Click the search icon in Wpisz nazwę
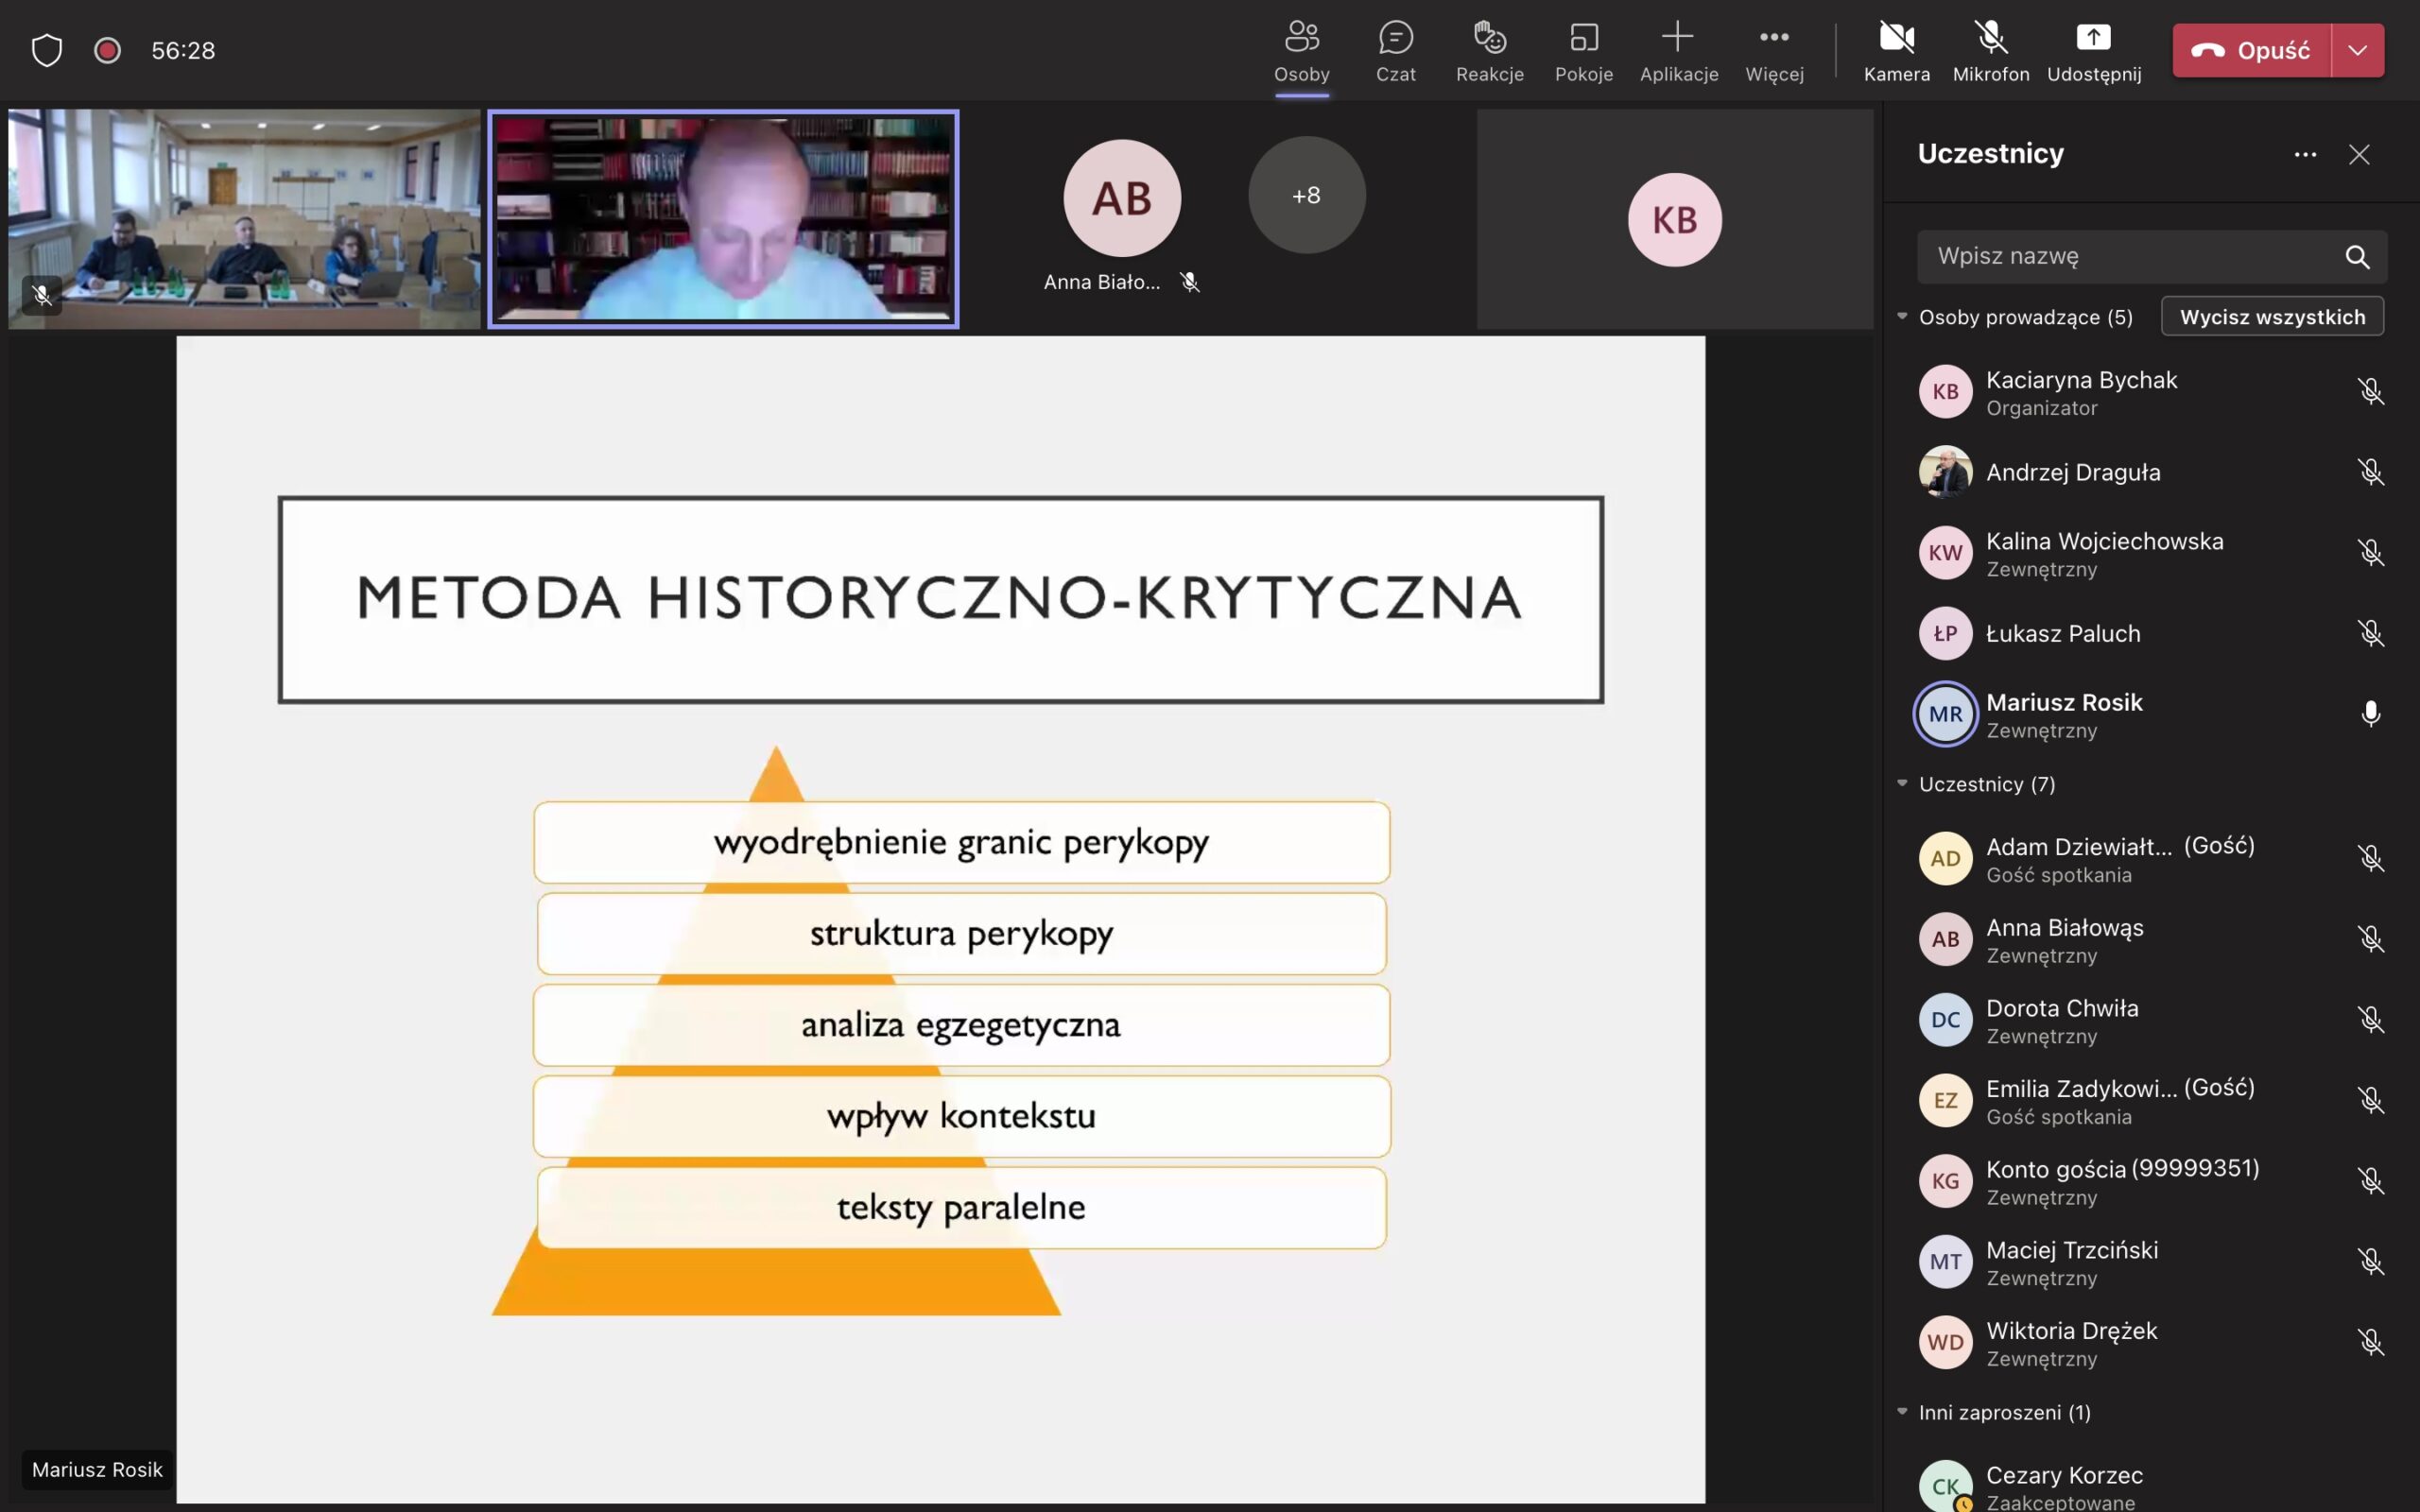Viewport: 2420px width, 1512px height. click(2357, 257)
